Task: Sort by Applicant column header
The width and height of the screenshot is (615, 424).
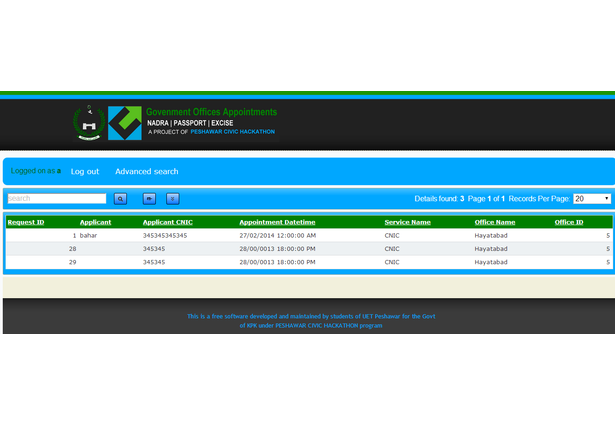Action: coord(95,222)
